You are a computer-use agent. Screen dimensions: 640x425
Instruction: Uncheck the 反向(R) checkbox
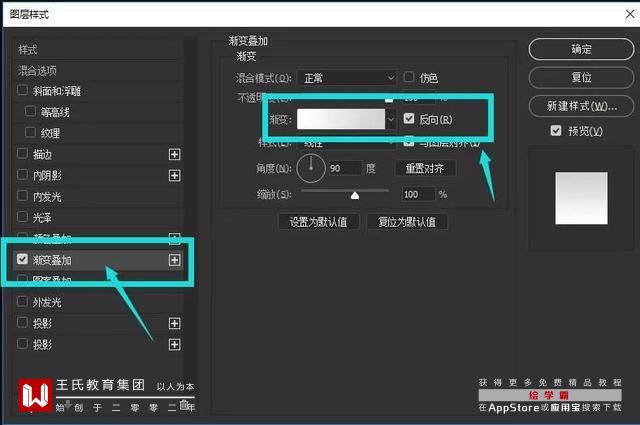[x=409, y=118]
